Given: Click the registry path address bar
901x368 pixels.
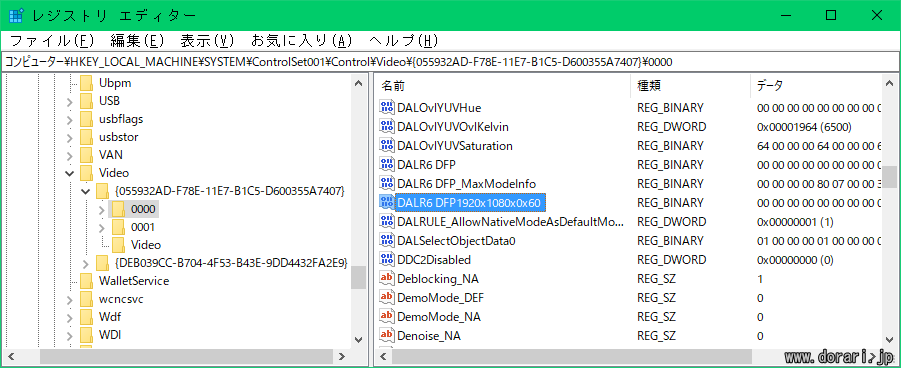Looking at the screenshot, I should 450,62.
